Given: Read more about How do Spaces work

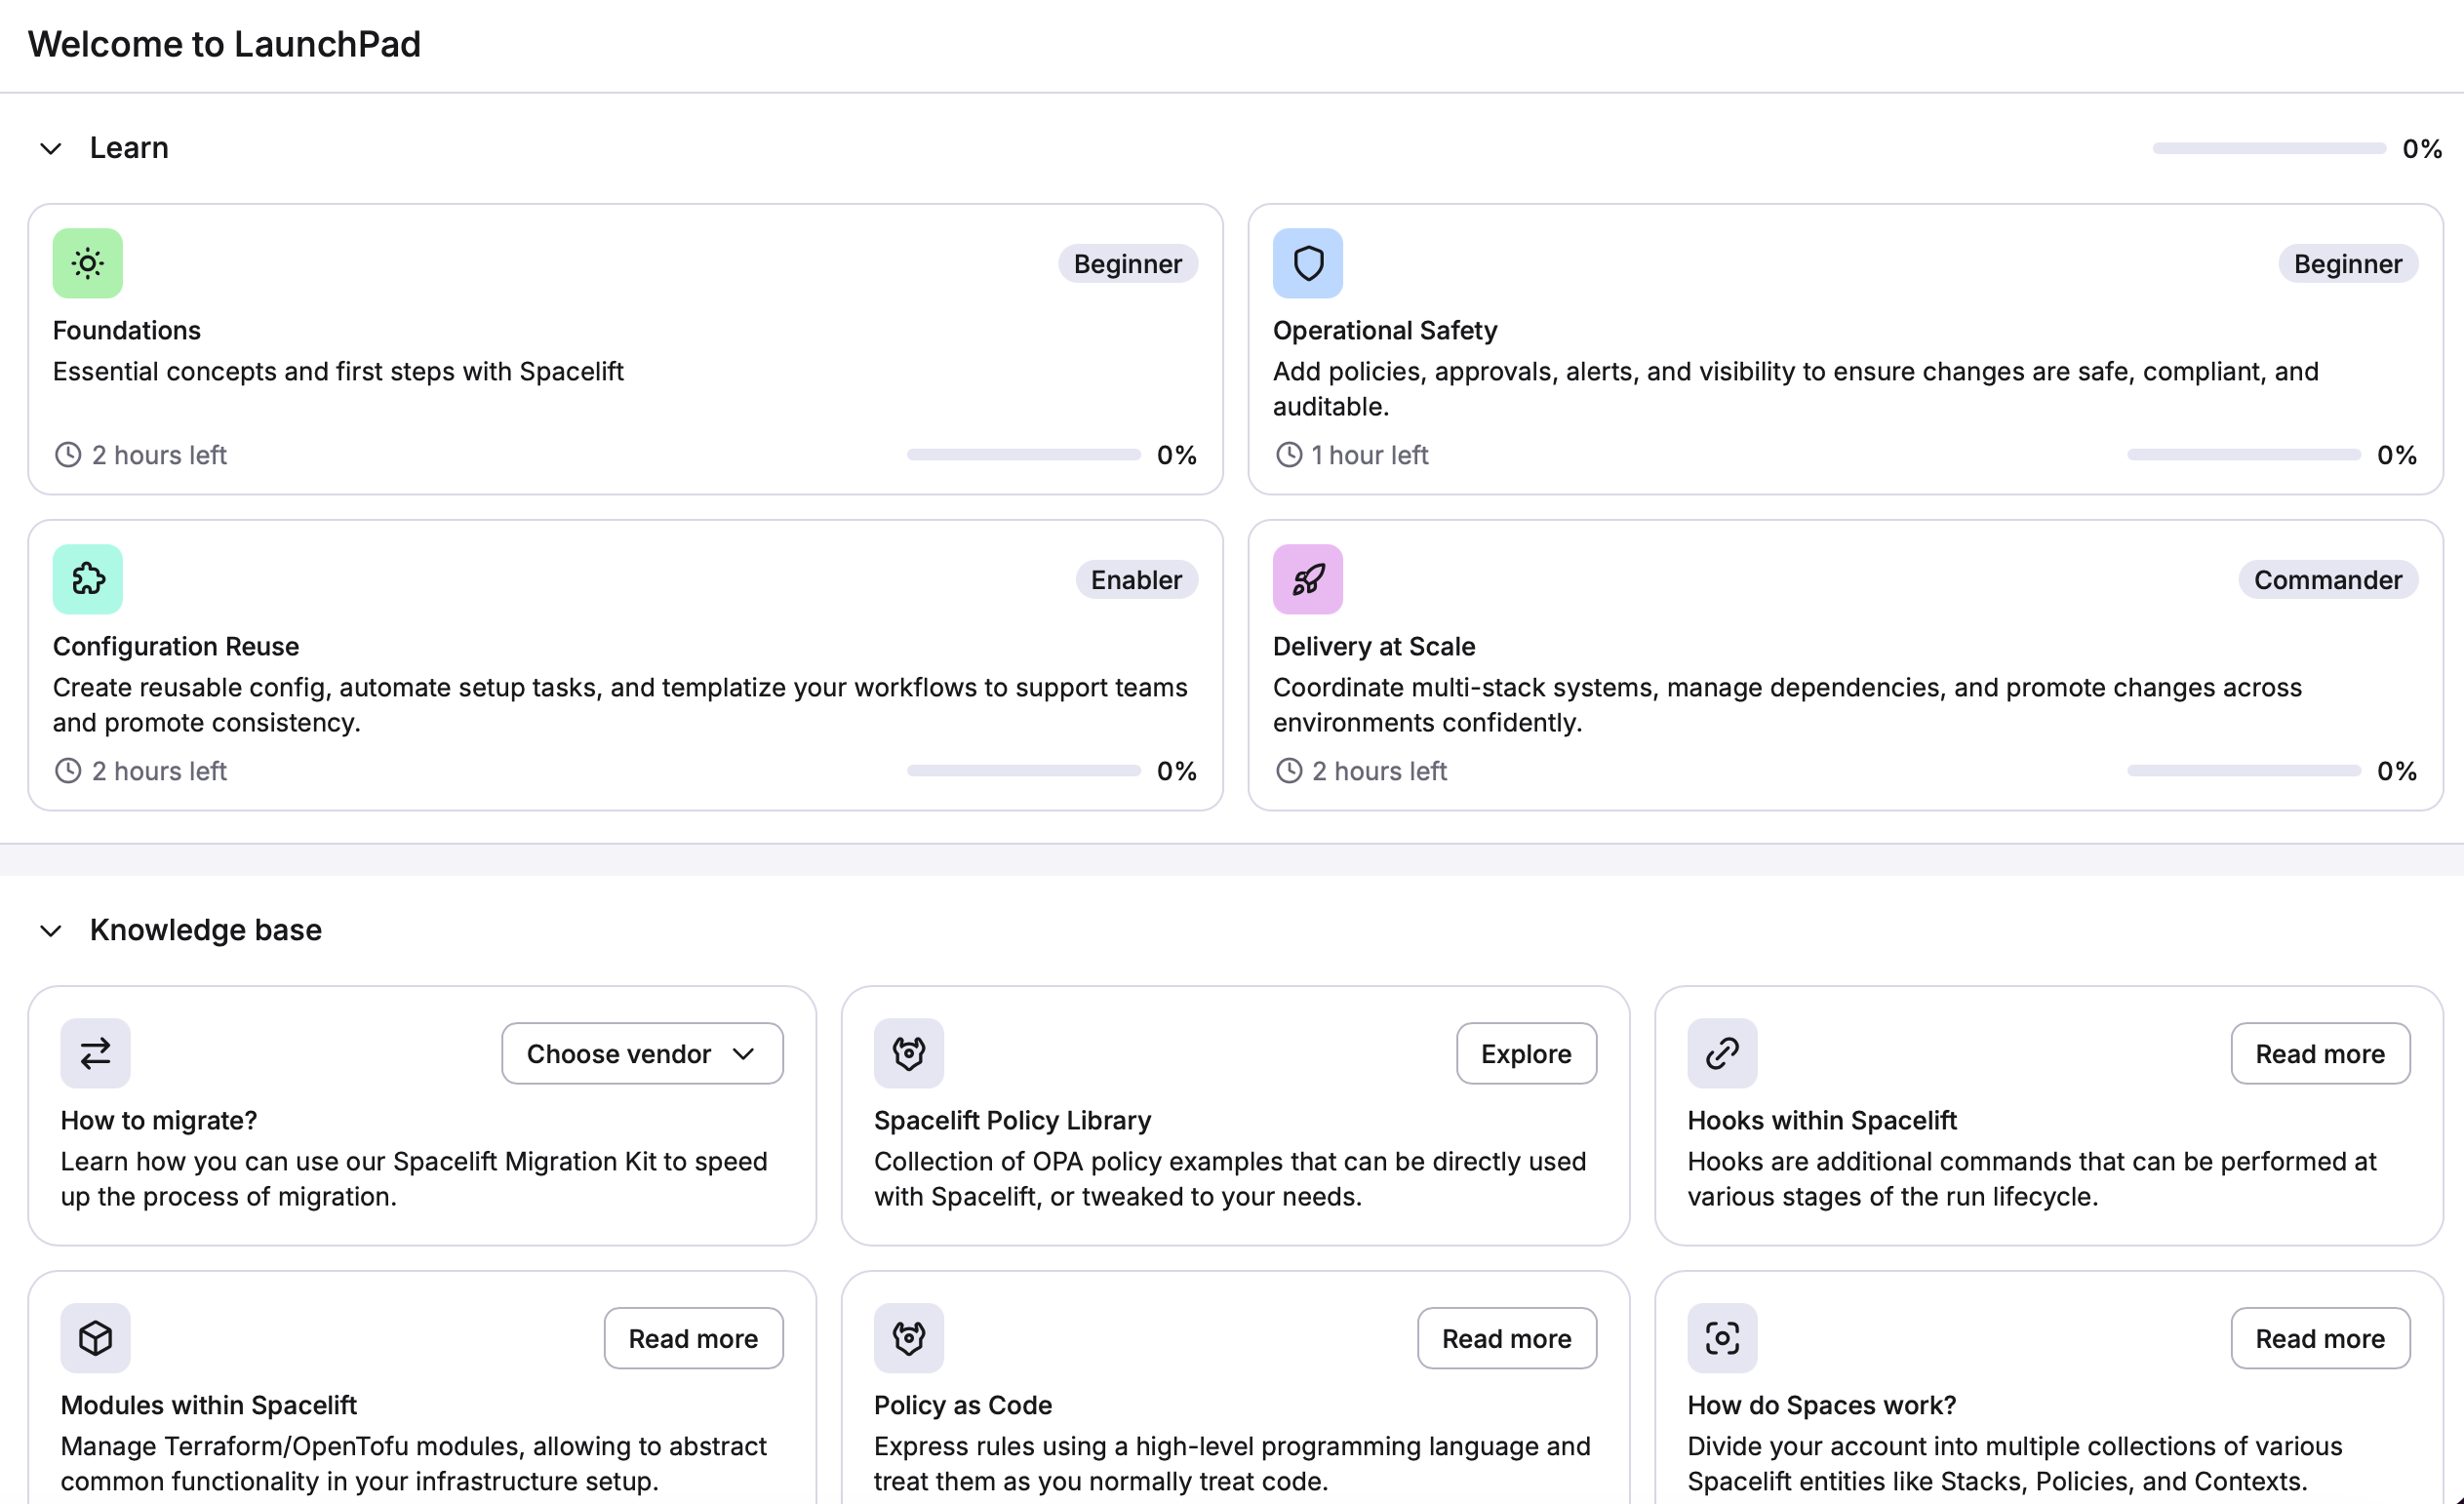Looking at the screenshot, I should (x=2320, y=1338).
